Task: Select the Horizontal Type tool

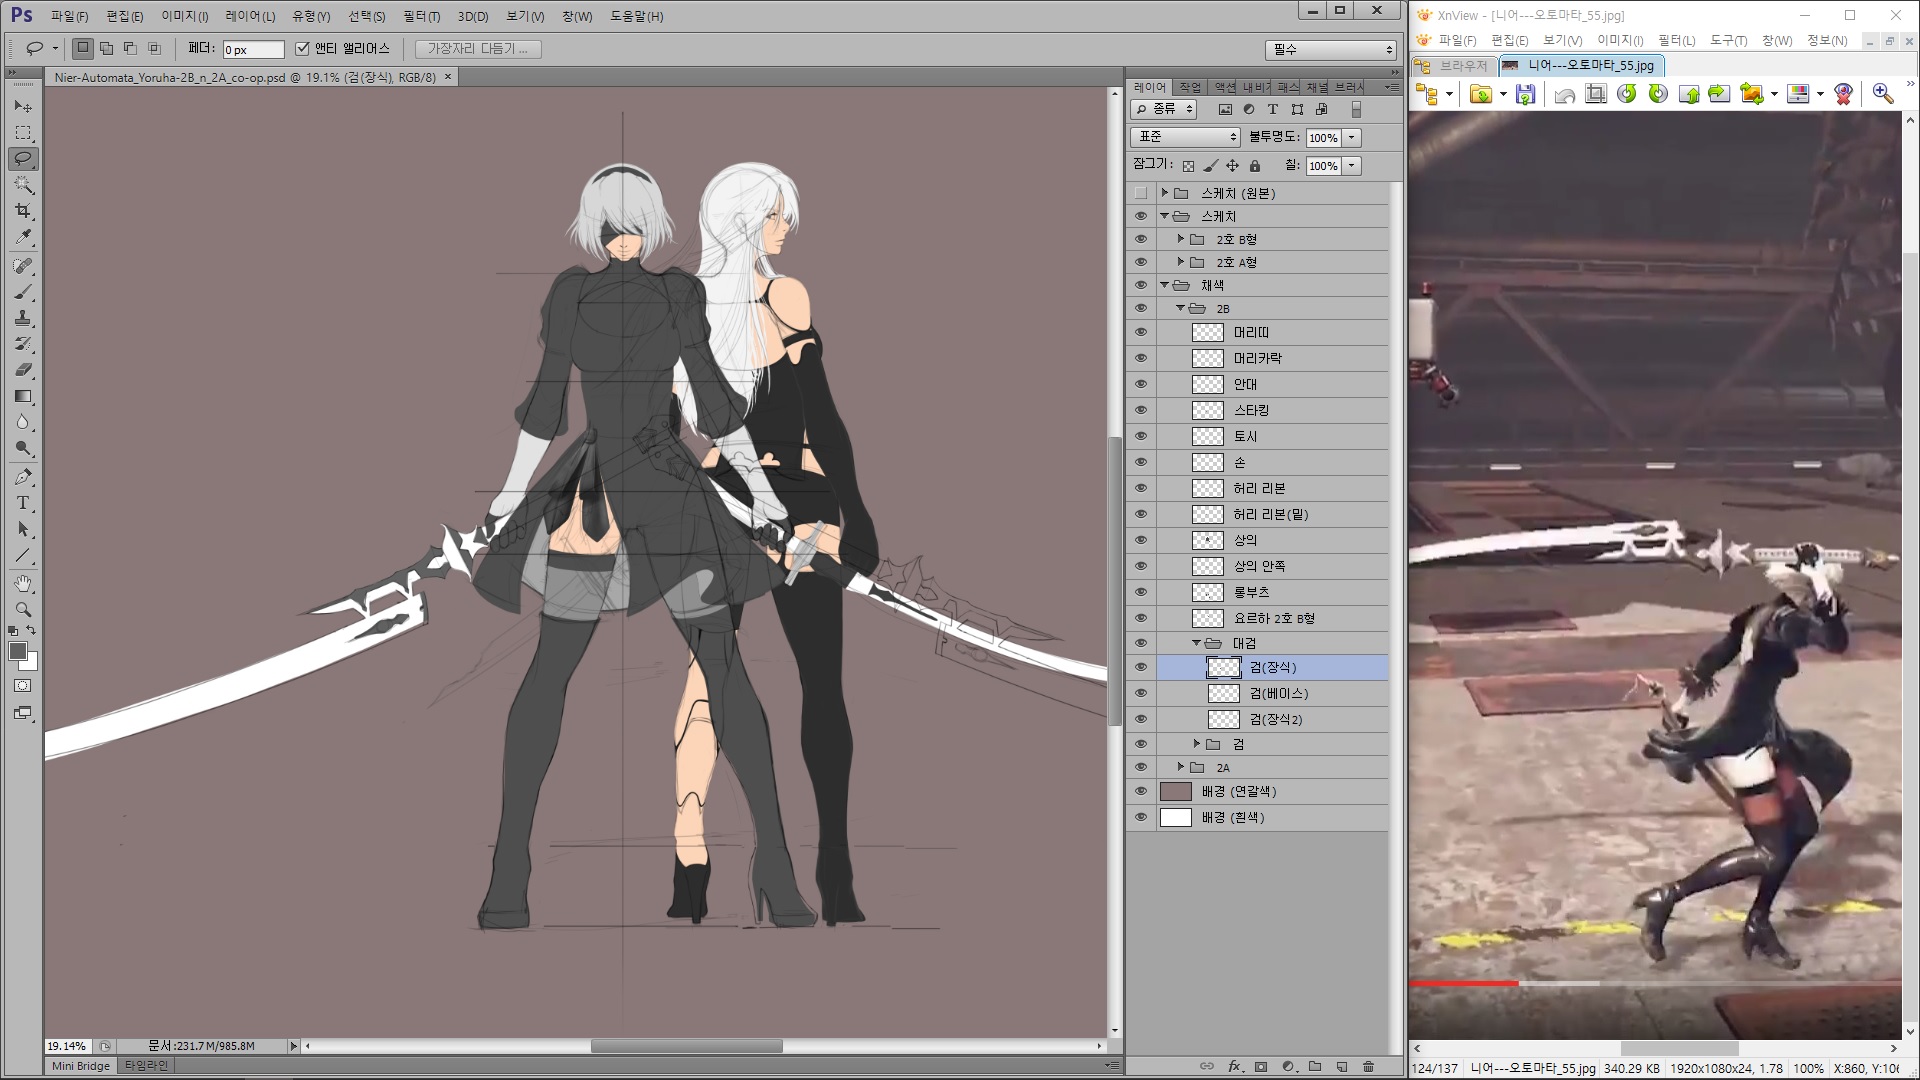Action: coord(23,503)
